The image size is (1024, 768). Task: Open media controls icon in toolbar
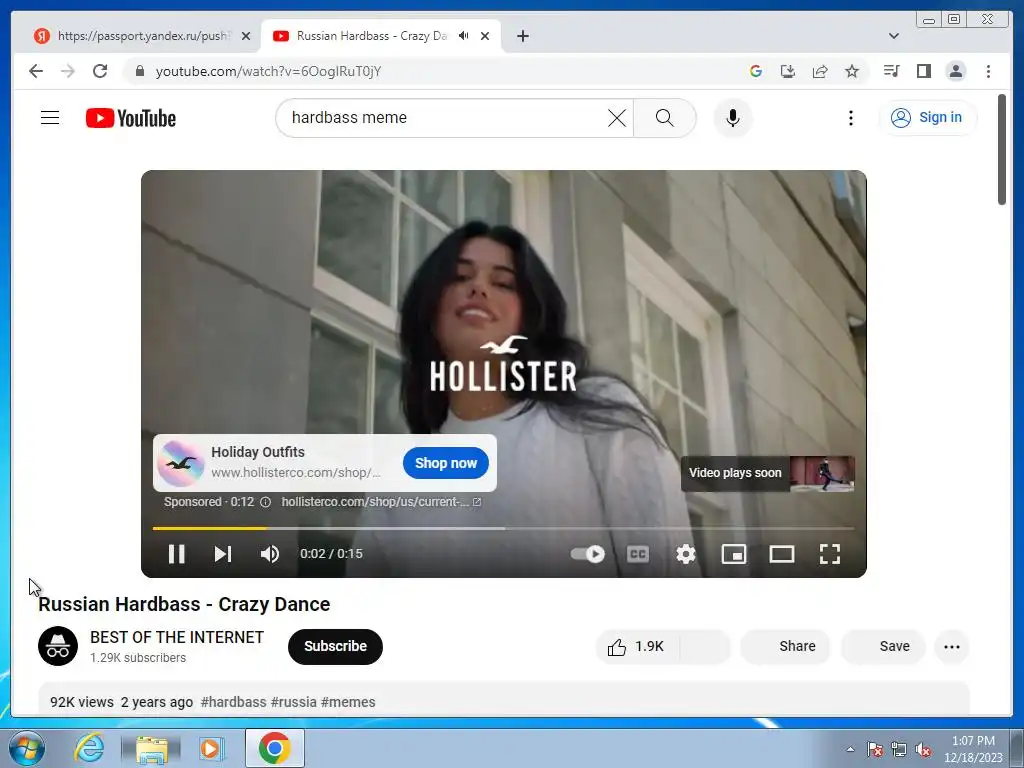point(891,71)
